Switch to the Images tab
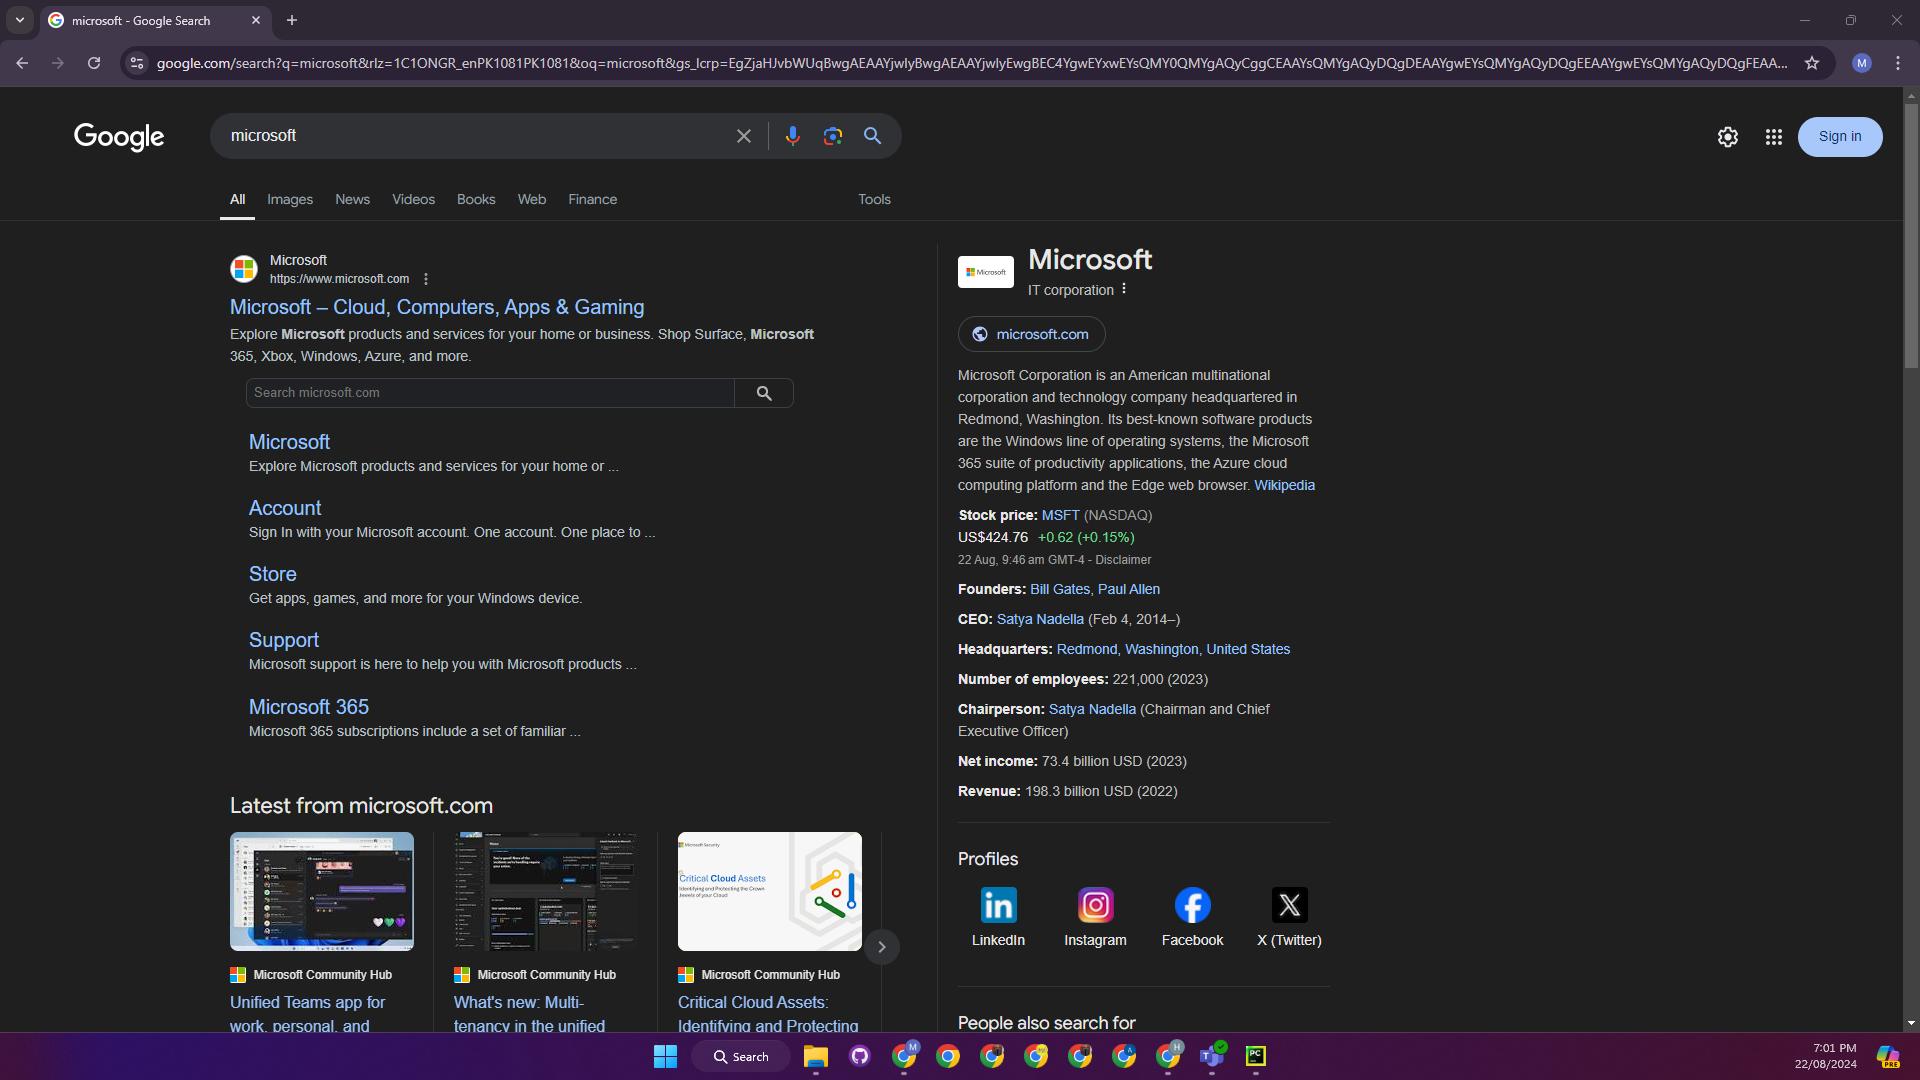The height and width of the screenshot is (1080, 1920). coord(290,199)
